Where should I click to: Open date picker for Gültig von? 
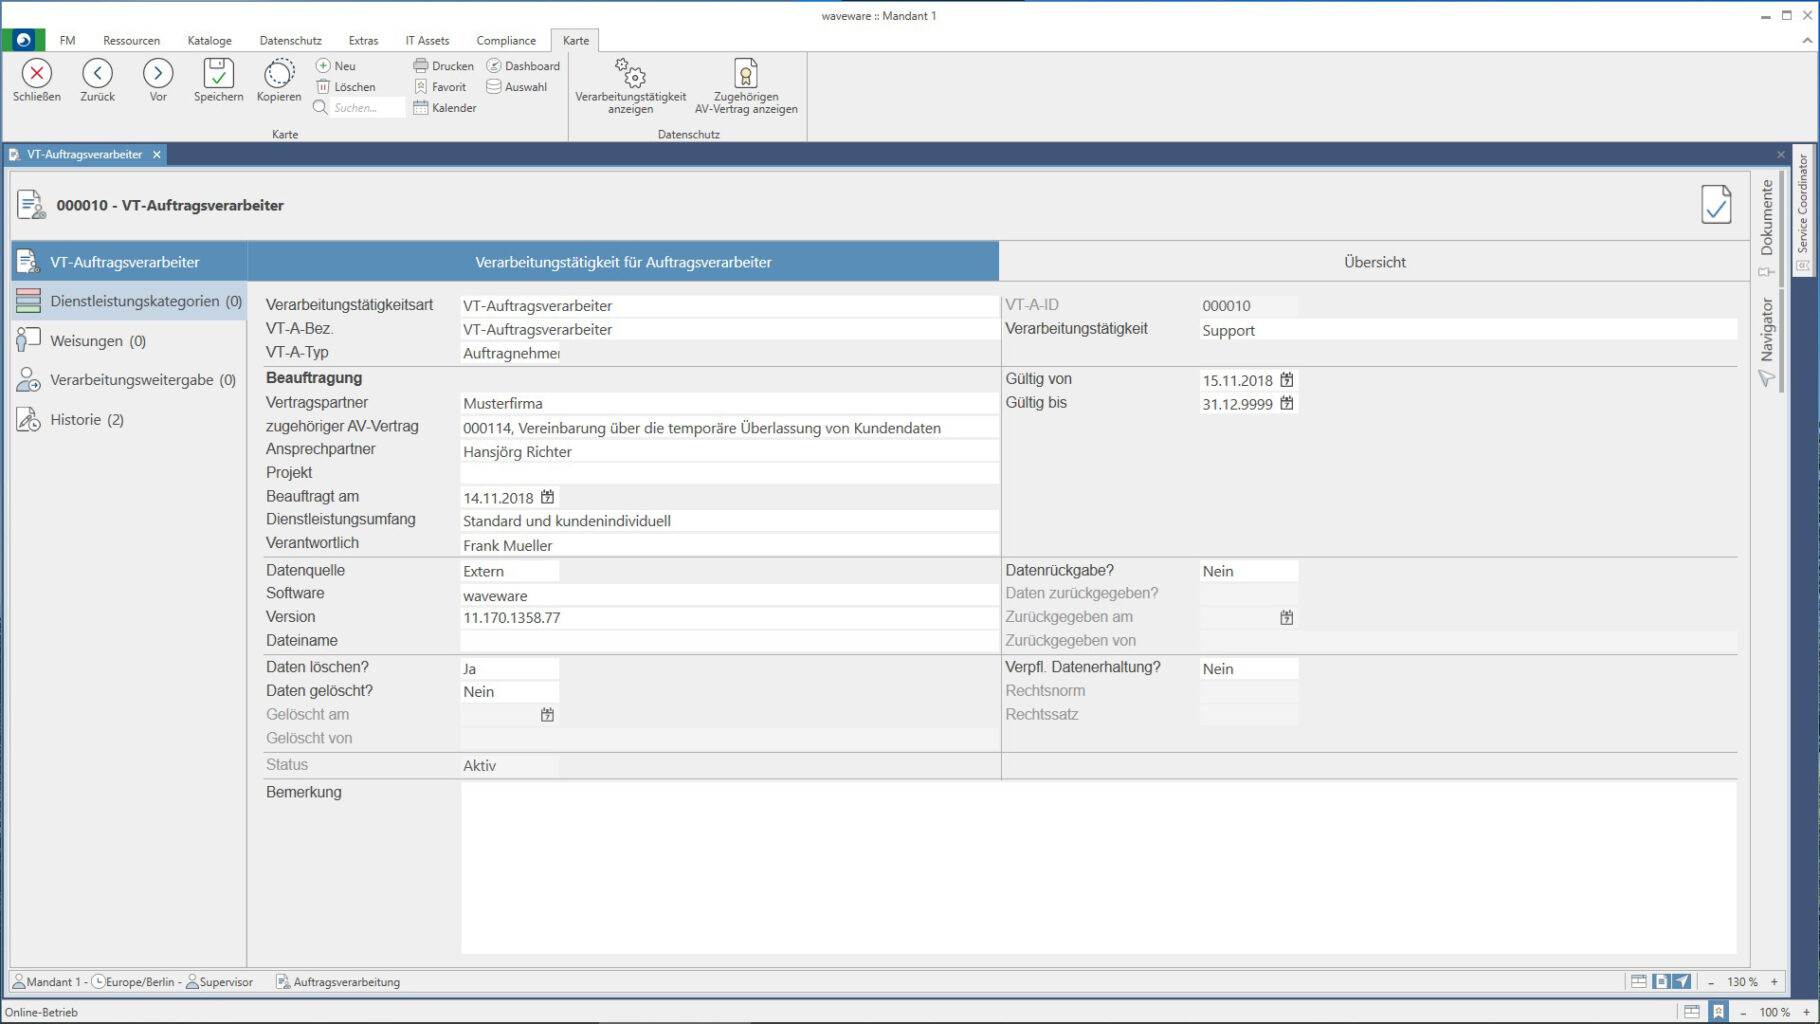point(1287,380)
